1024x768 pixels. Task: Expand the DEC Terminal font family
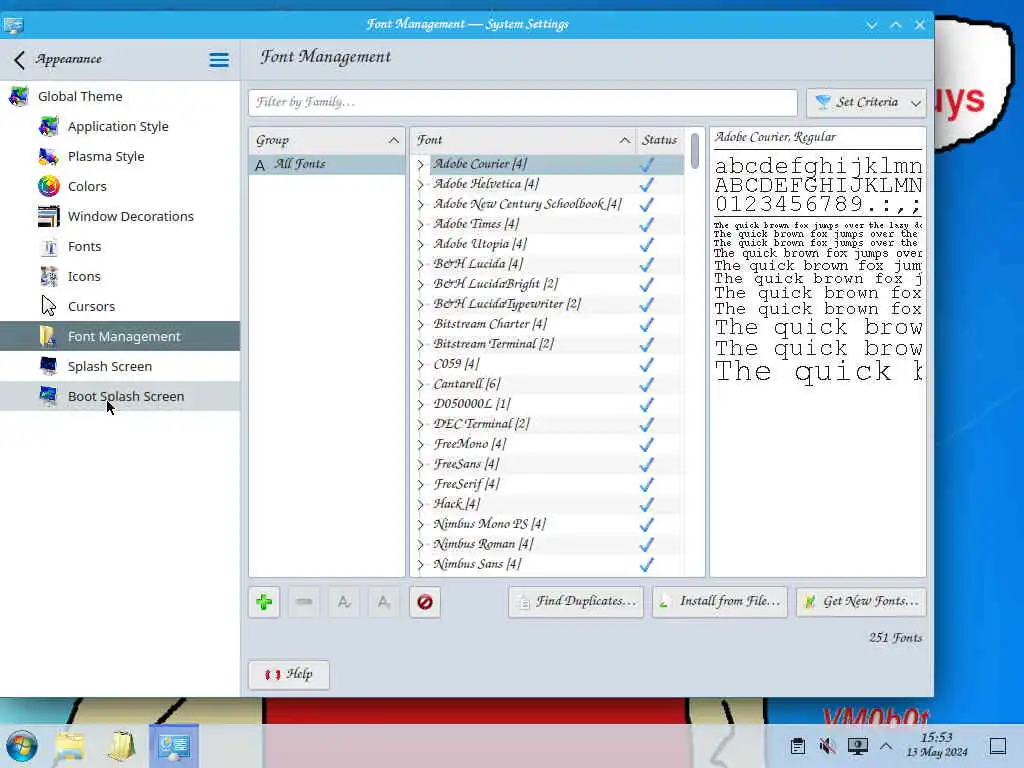[421, 425]
